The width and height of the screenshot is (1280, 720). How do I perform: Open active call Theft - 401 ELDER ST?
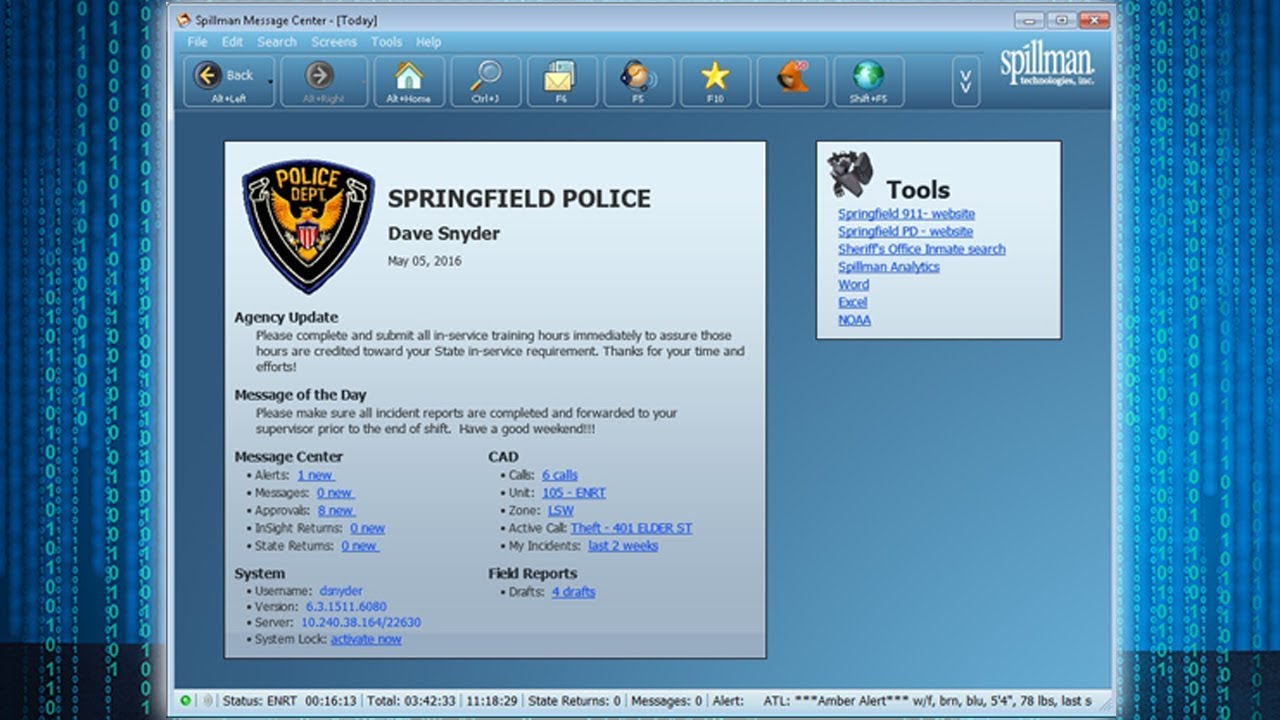[x=631, y=528]
